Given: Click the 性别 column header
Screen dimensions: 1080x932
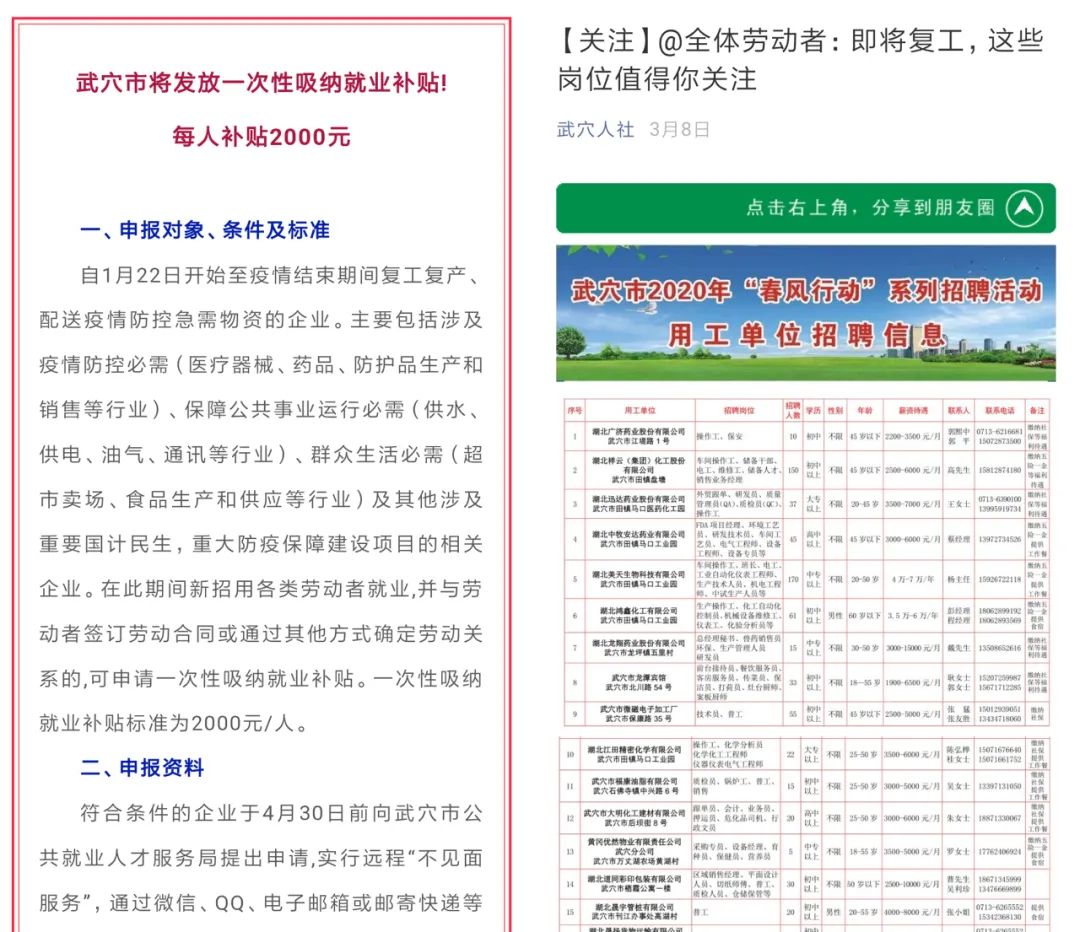Looking at the screenshot, I should click(835, 411).
